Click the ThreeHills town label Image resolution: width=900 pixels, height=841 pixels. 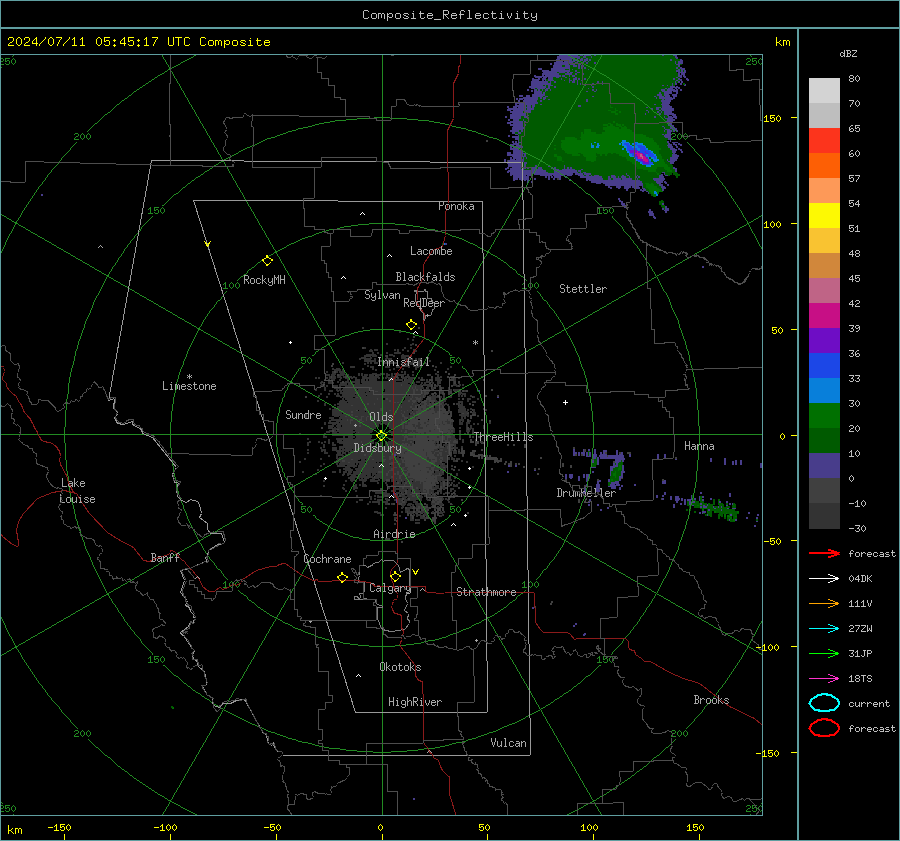[503, 437]
